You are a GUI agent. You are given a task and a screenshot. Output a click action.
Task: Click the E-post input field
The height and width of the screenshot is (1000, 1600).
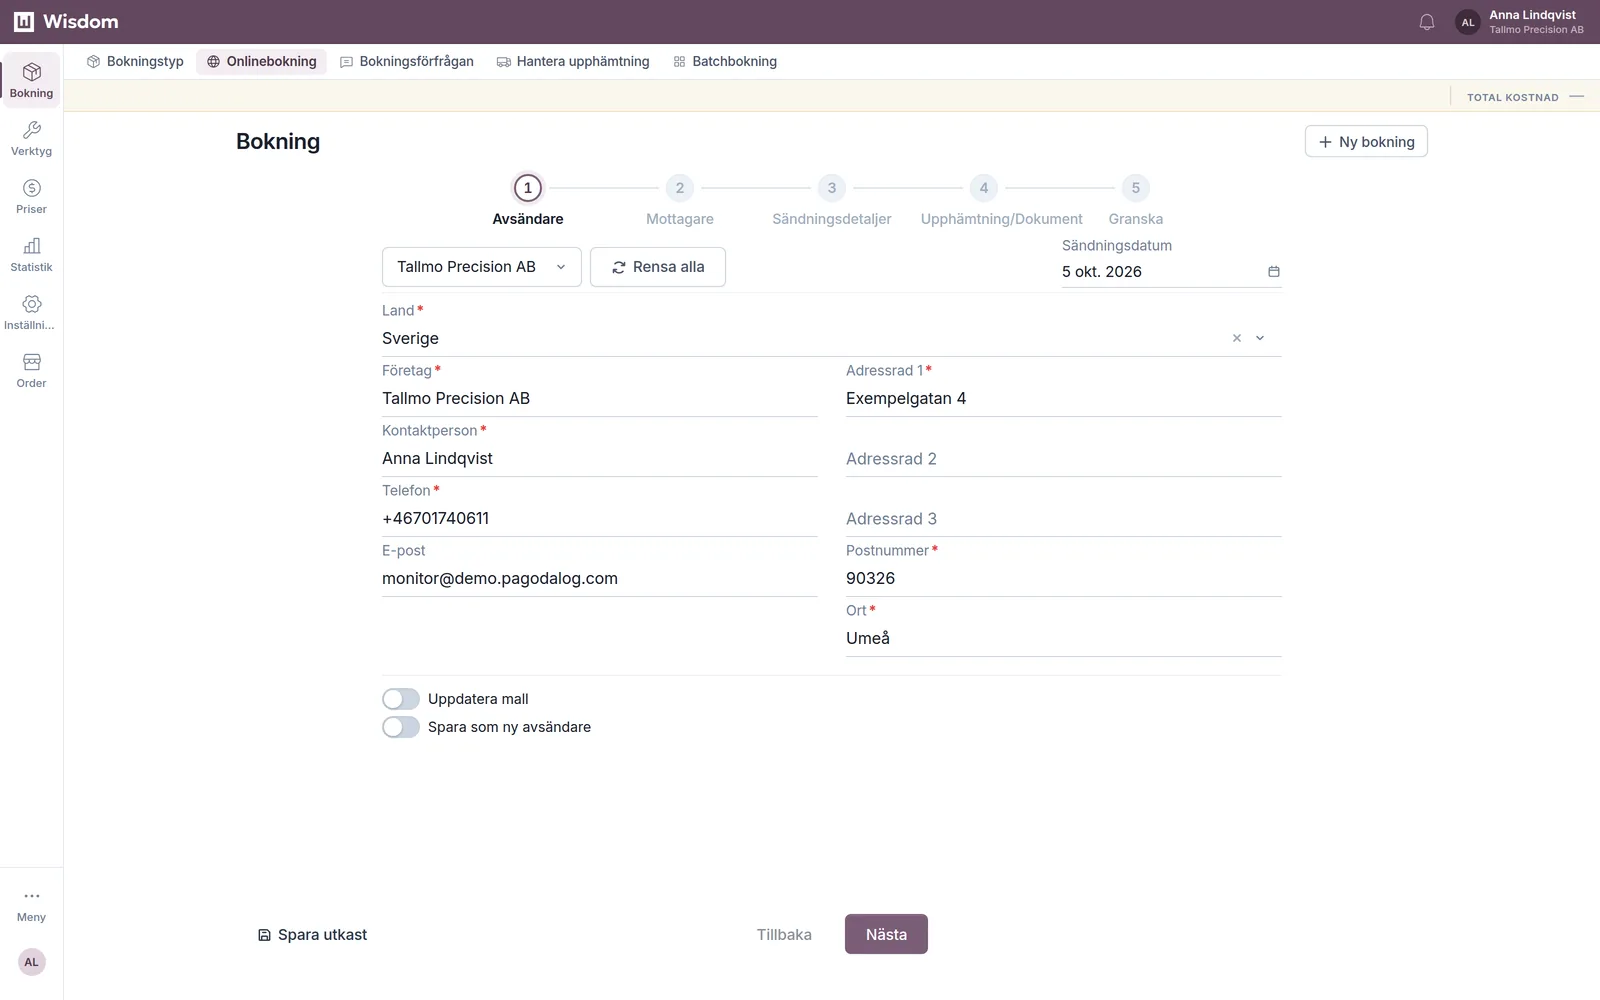click(x=600, y=578)
